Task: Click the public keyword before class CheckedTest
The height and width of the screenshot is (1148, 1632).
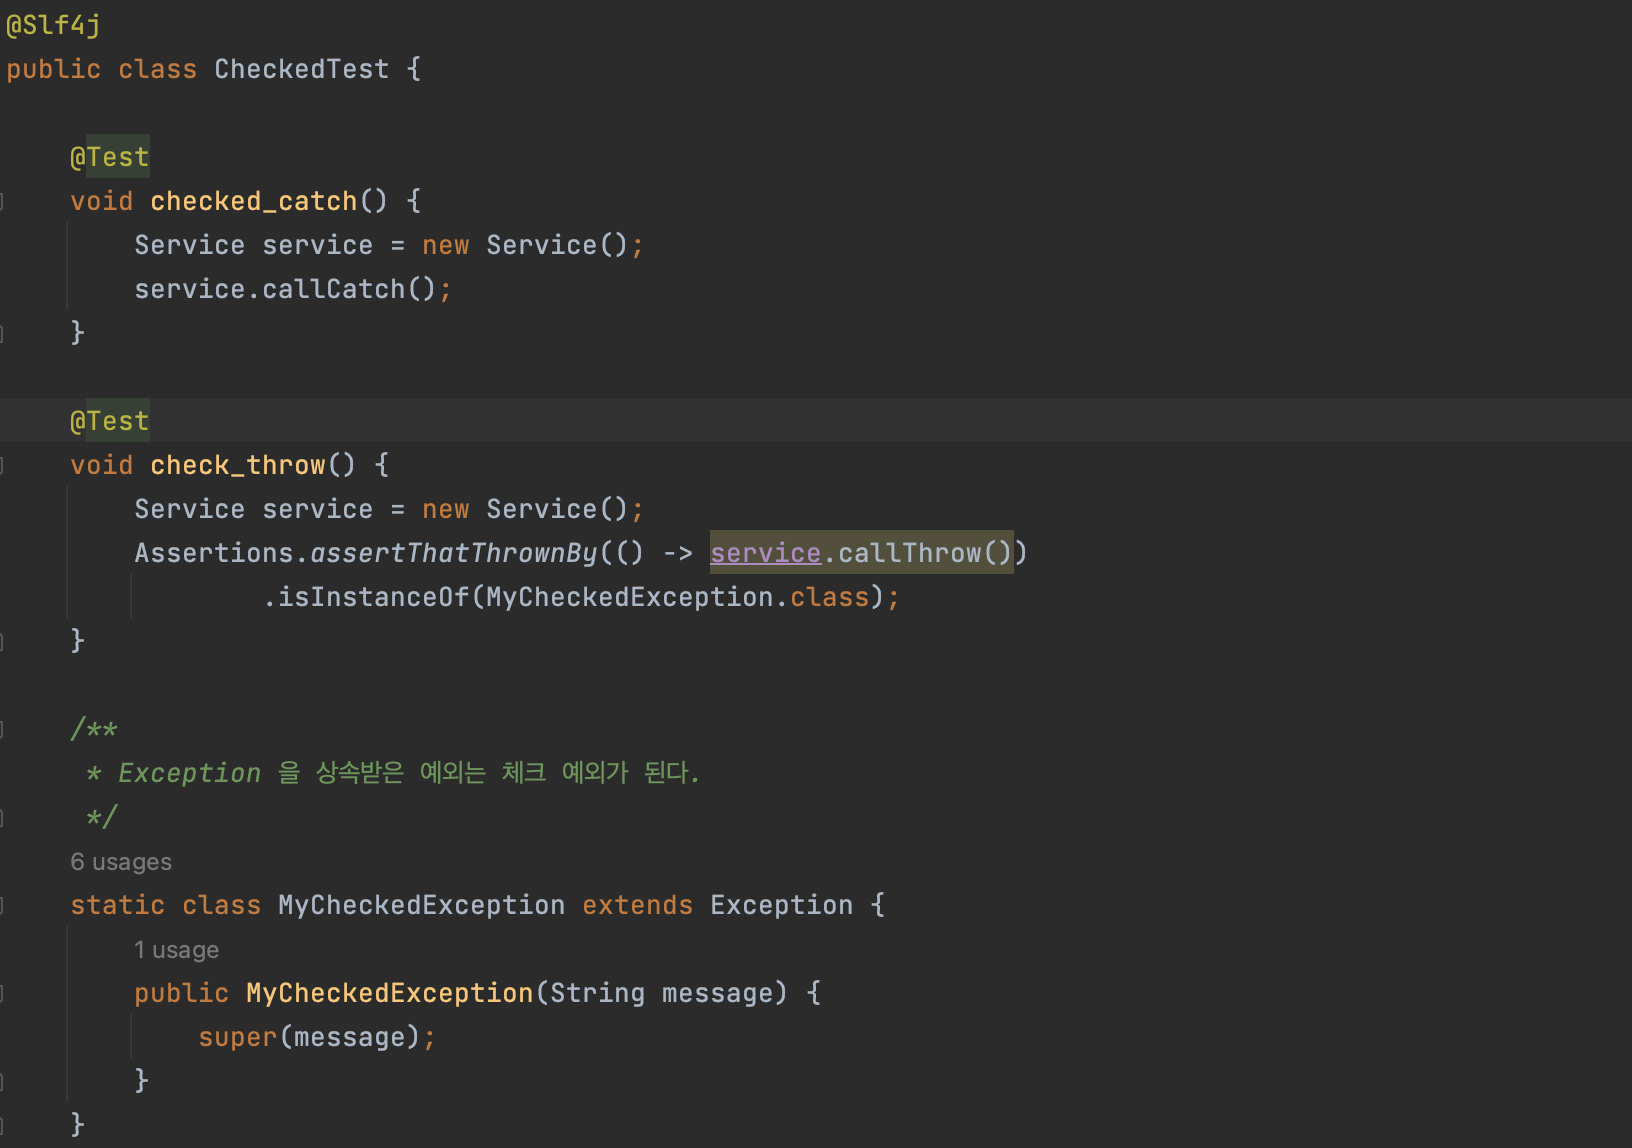Action: pyautogui.click(x=53, y=69)
